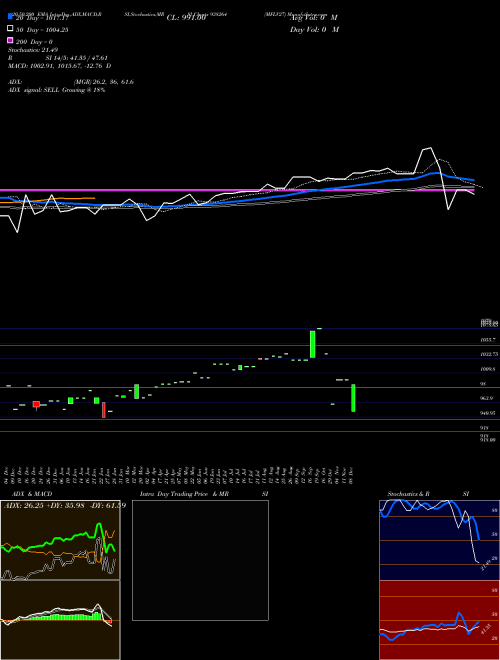500x660 pixels.
Task: Click the 'CL: 991.00' closing price text
Action: coord(186,18)
